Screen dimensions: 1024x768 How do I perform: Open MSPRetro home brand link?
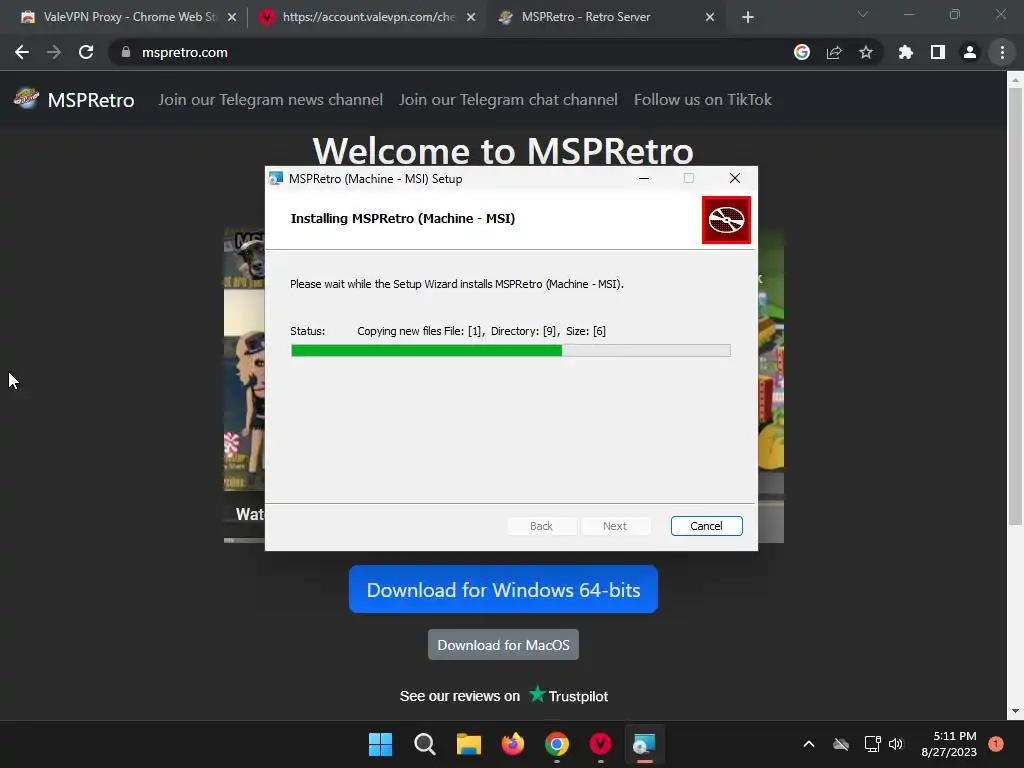[91, 100]
